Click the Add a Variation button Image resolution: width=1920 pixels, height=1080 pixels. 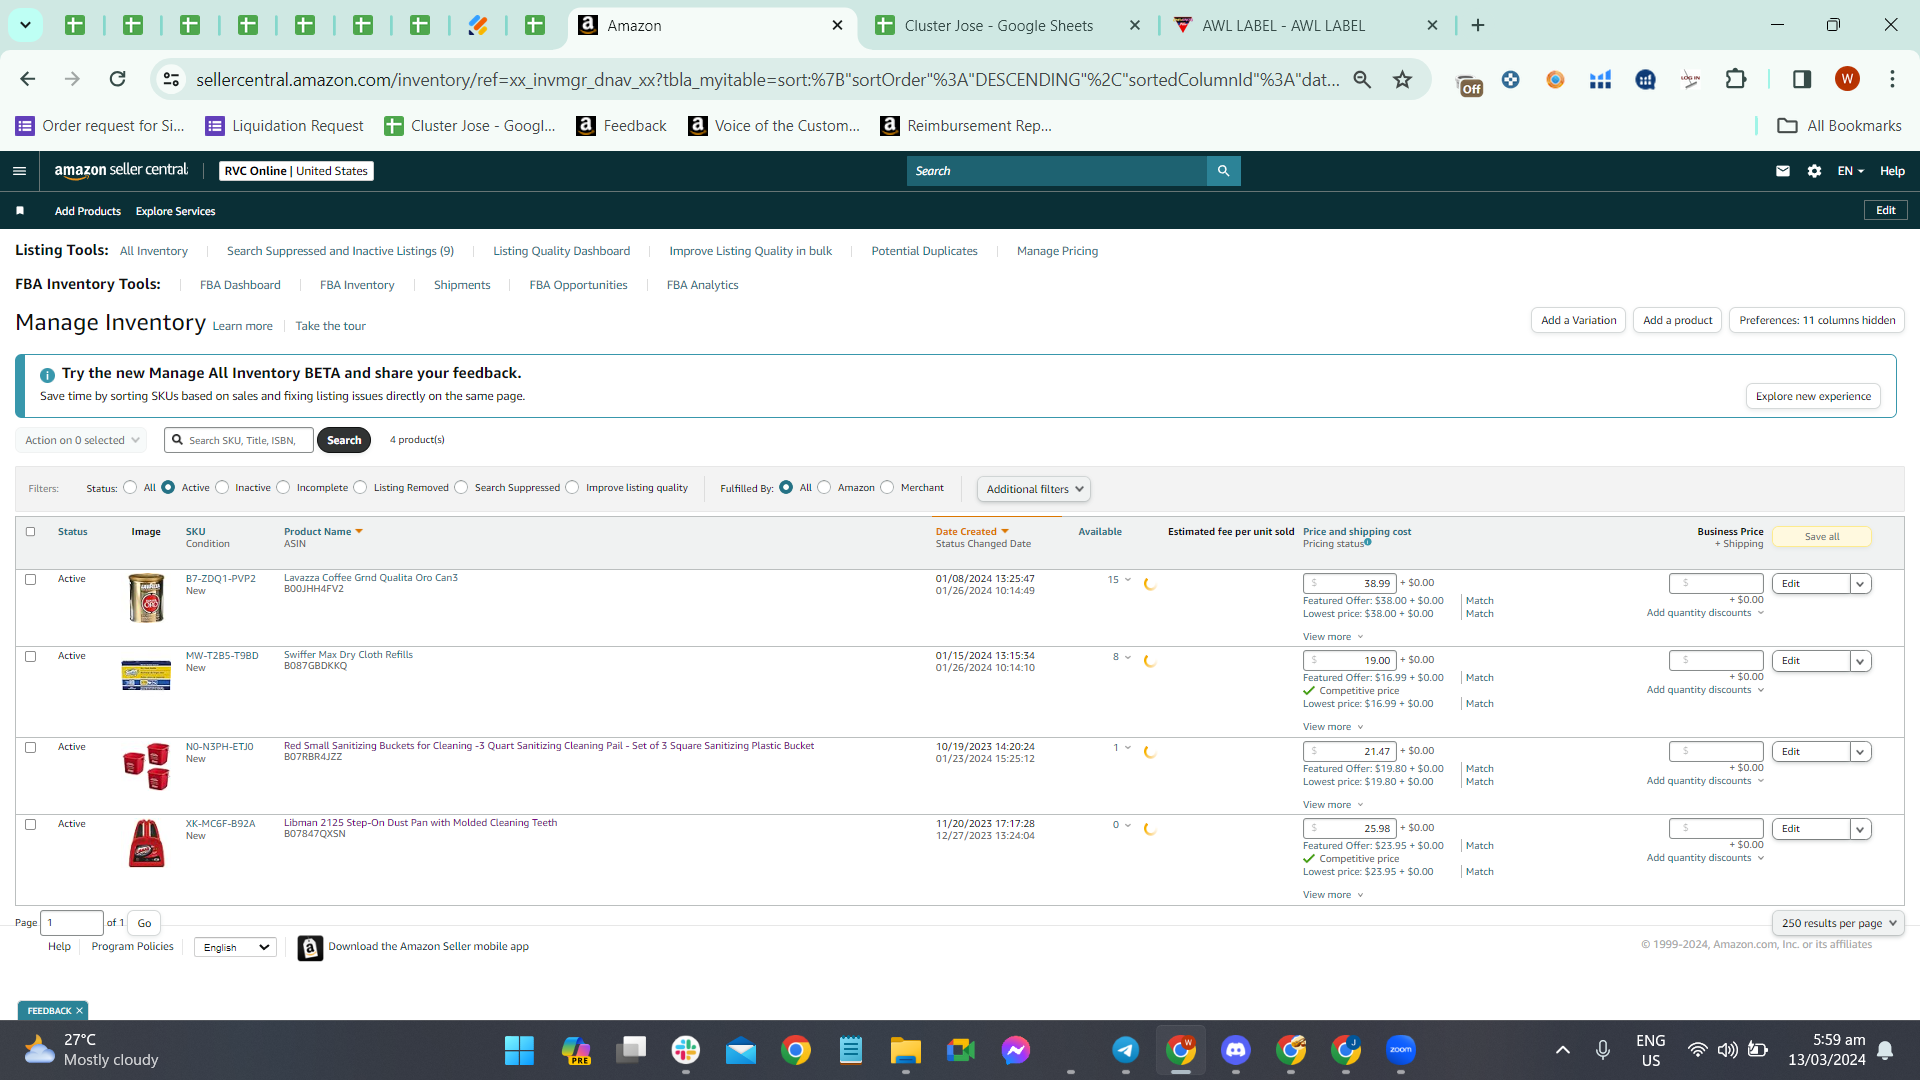[1578, 320]
